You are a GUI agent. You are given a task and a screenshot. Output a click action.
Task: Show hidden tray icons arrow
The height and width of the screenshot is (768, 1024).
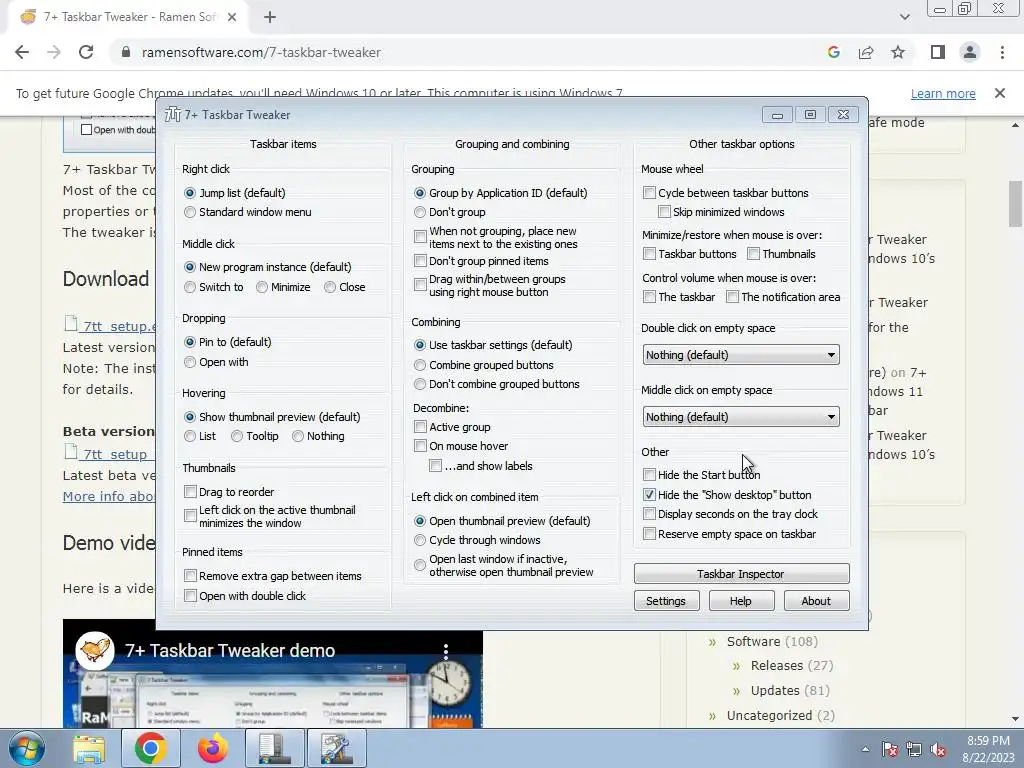click(x=865, y=749)
